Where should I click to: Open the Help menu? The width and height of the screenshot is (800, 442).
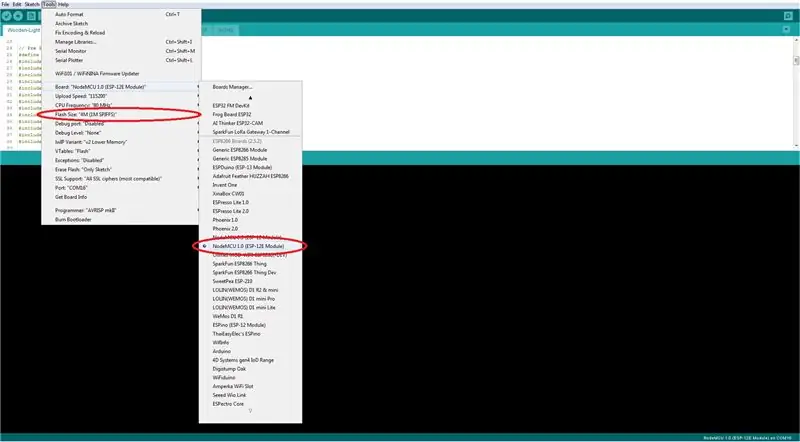[x=63, y=4]
